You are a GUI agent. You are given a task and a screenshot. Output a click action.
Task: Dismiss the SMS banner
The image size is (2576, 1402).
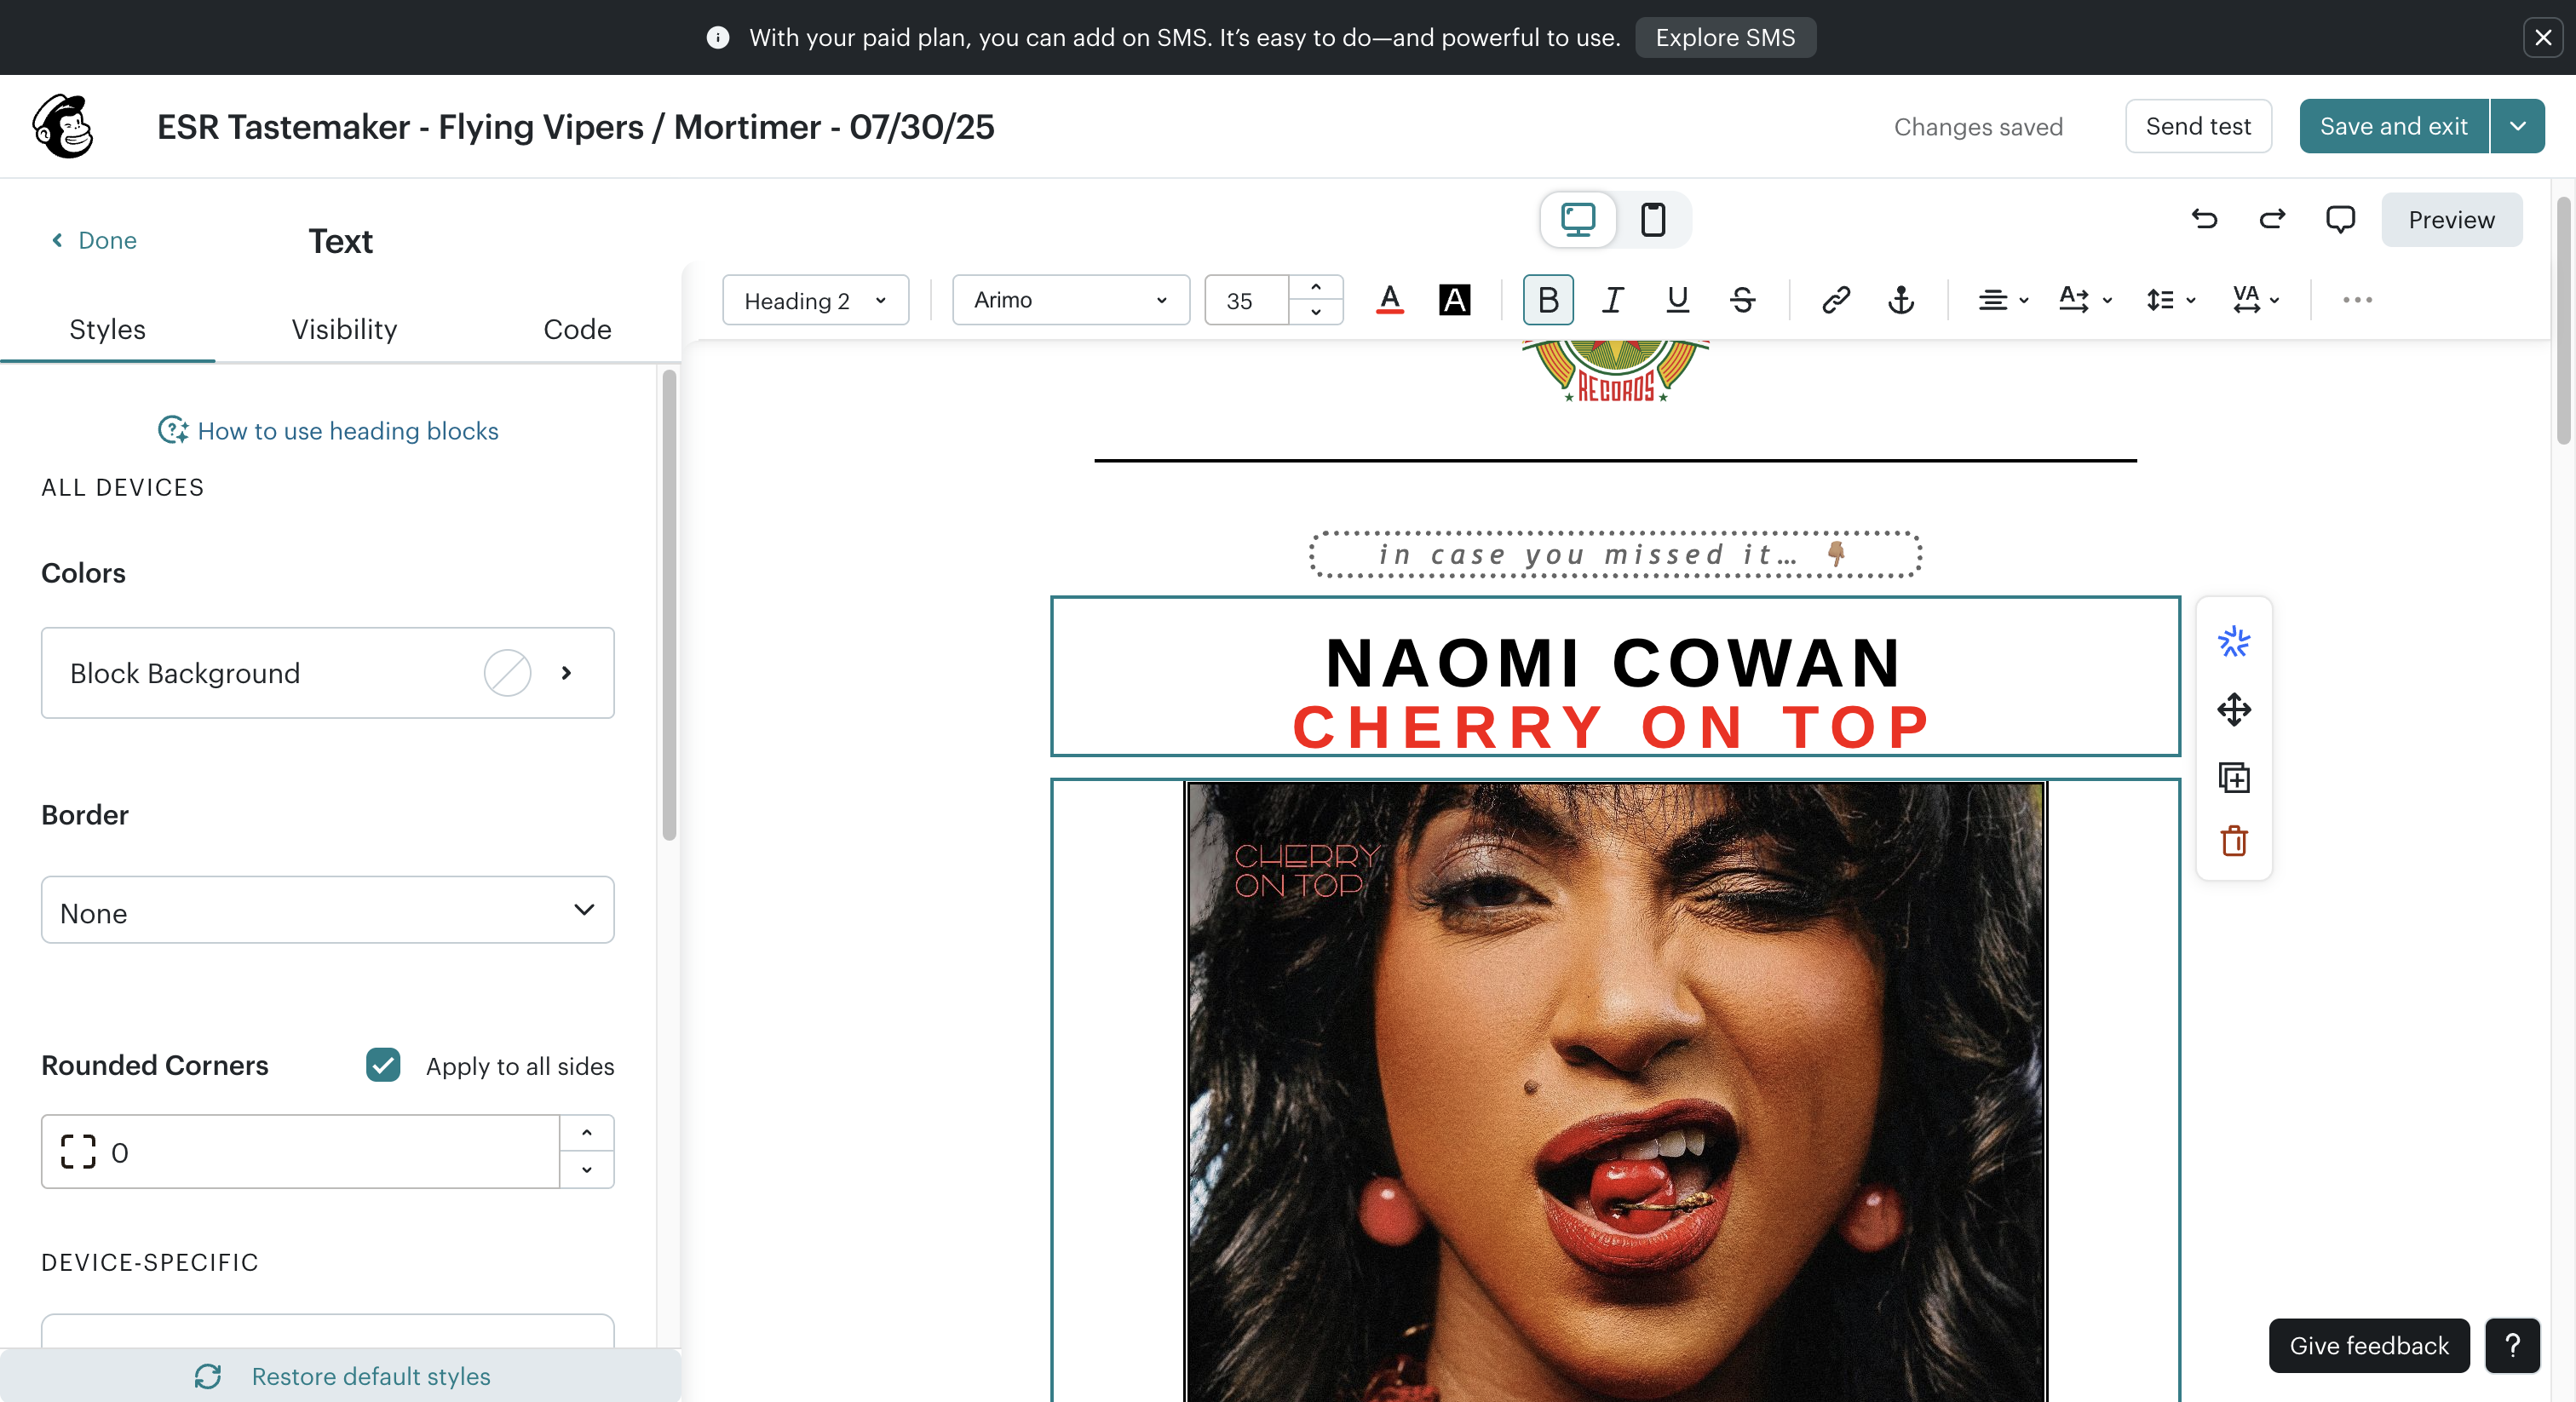(x=2543, y=37)
